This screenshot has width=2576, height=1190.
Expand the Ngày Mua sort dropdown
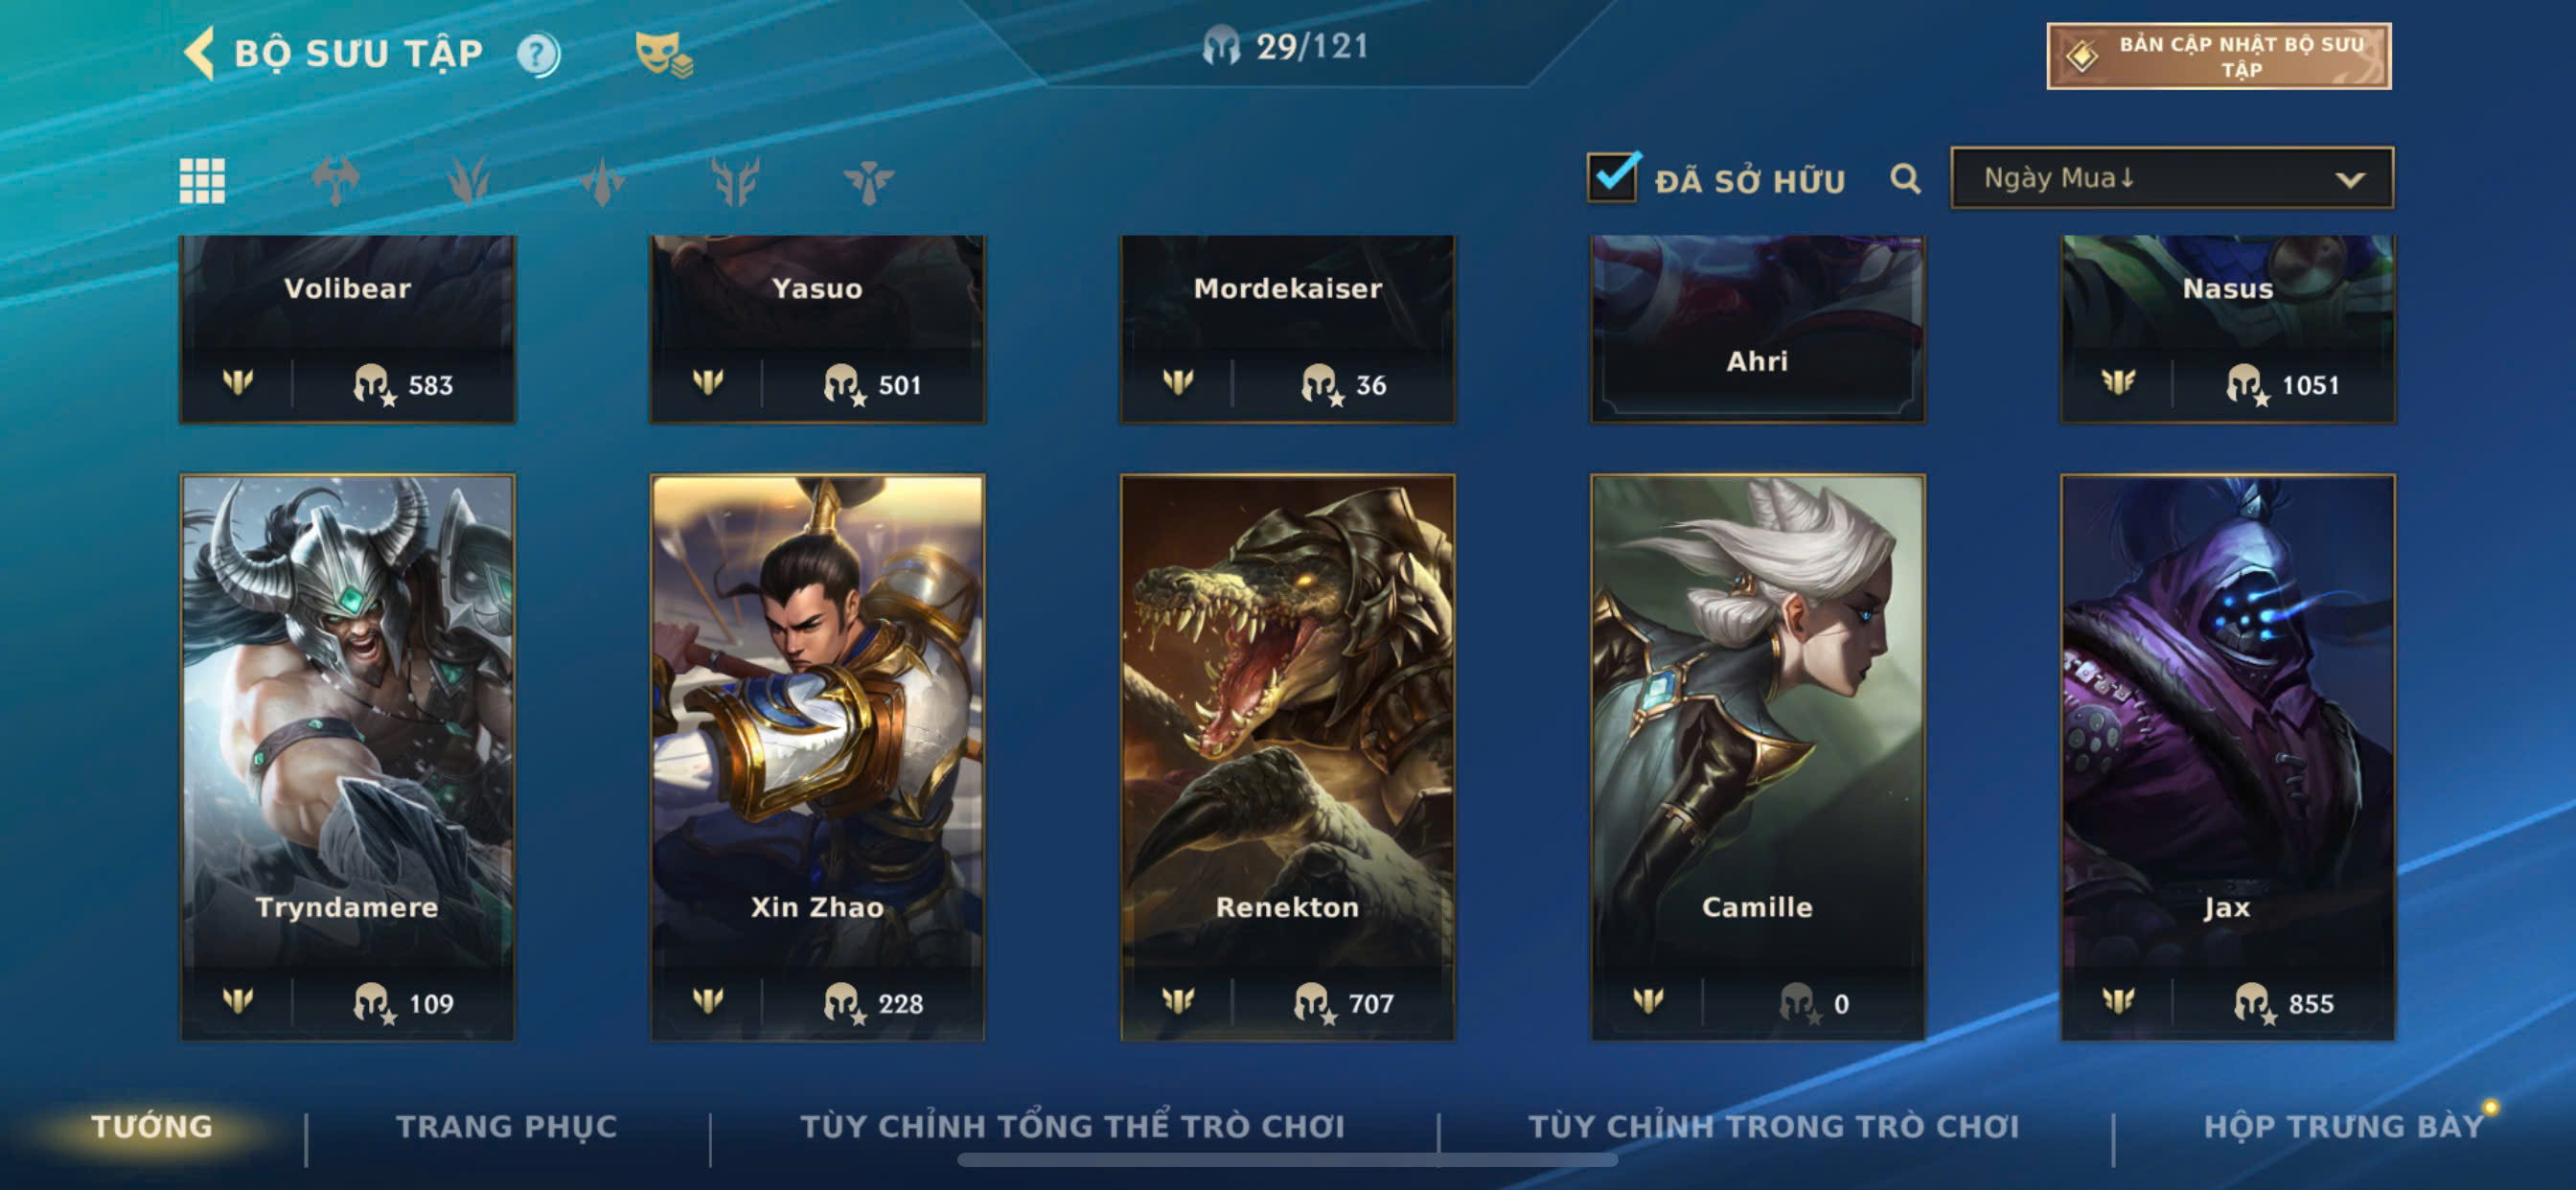click(2171, 178)
